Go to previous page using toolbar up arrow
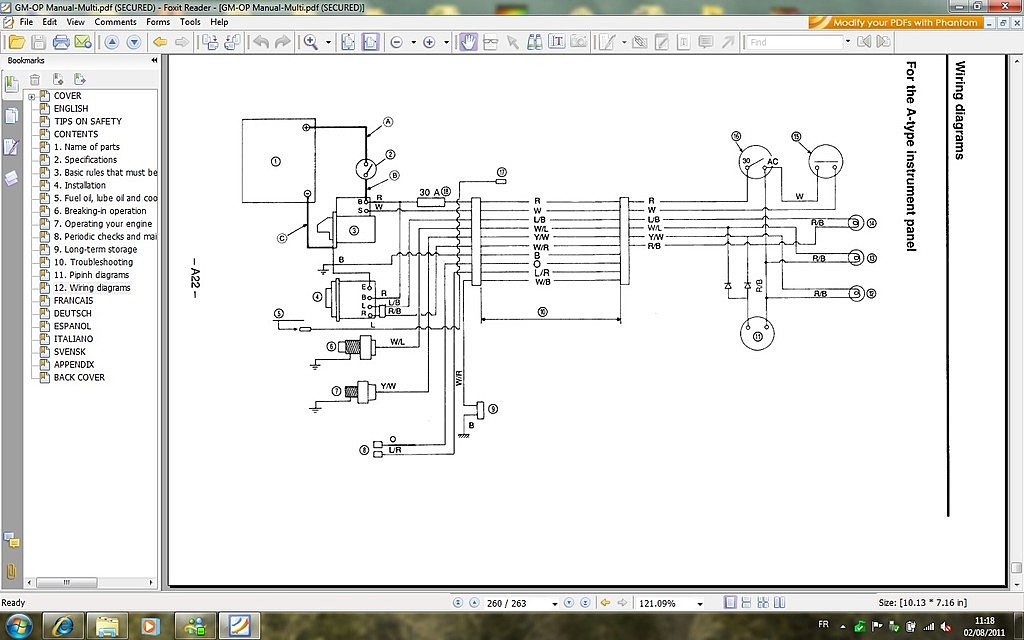Viewport: 1024px width, 640px height. click(x=112, y=42)
